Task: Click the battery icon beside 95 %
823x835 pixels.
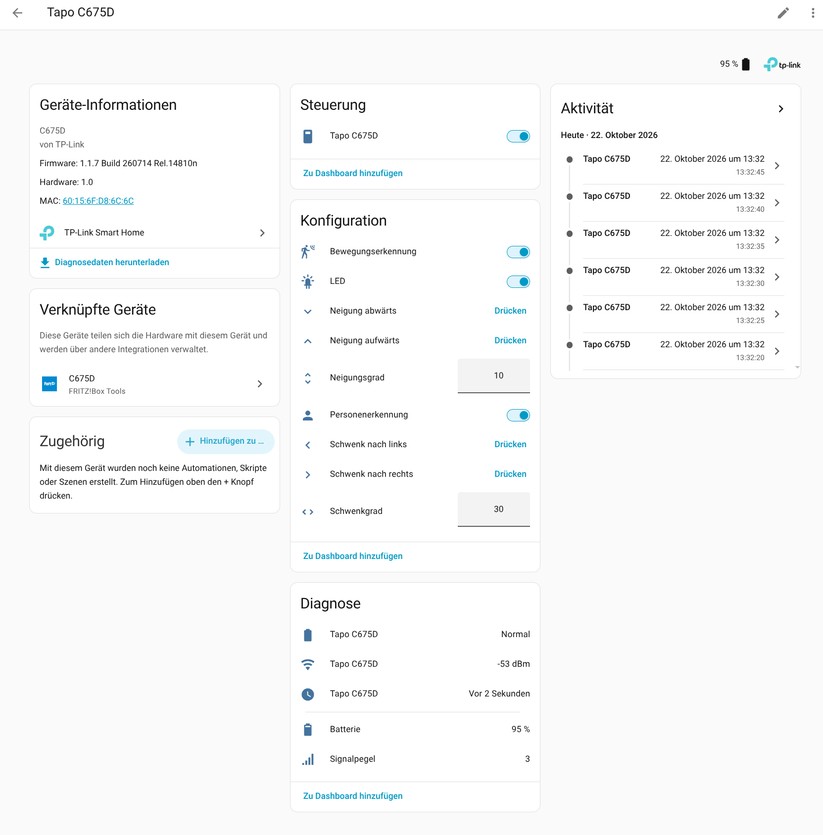Action: (x=746, y=64)
